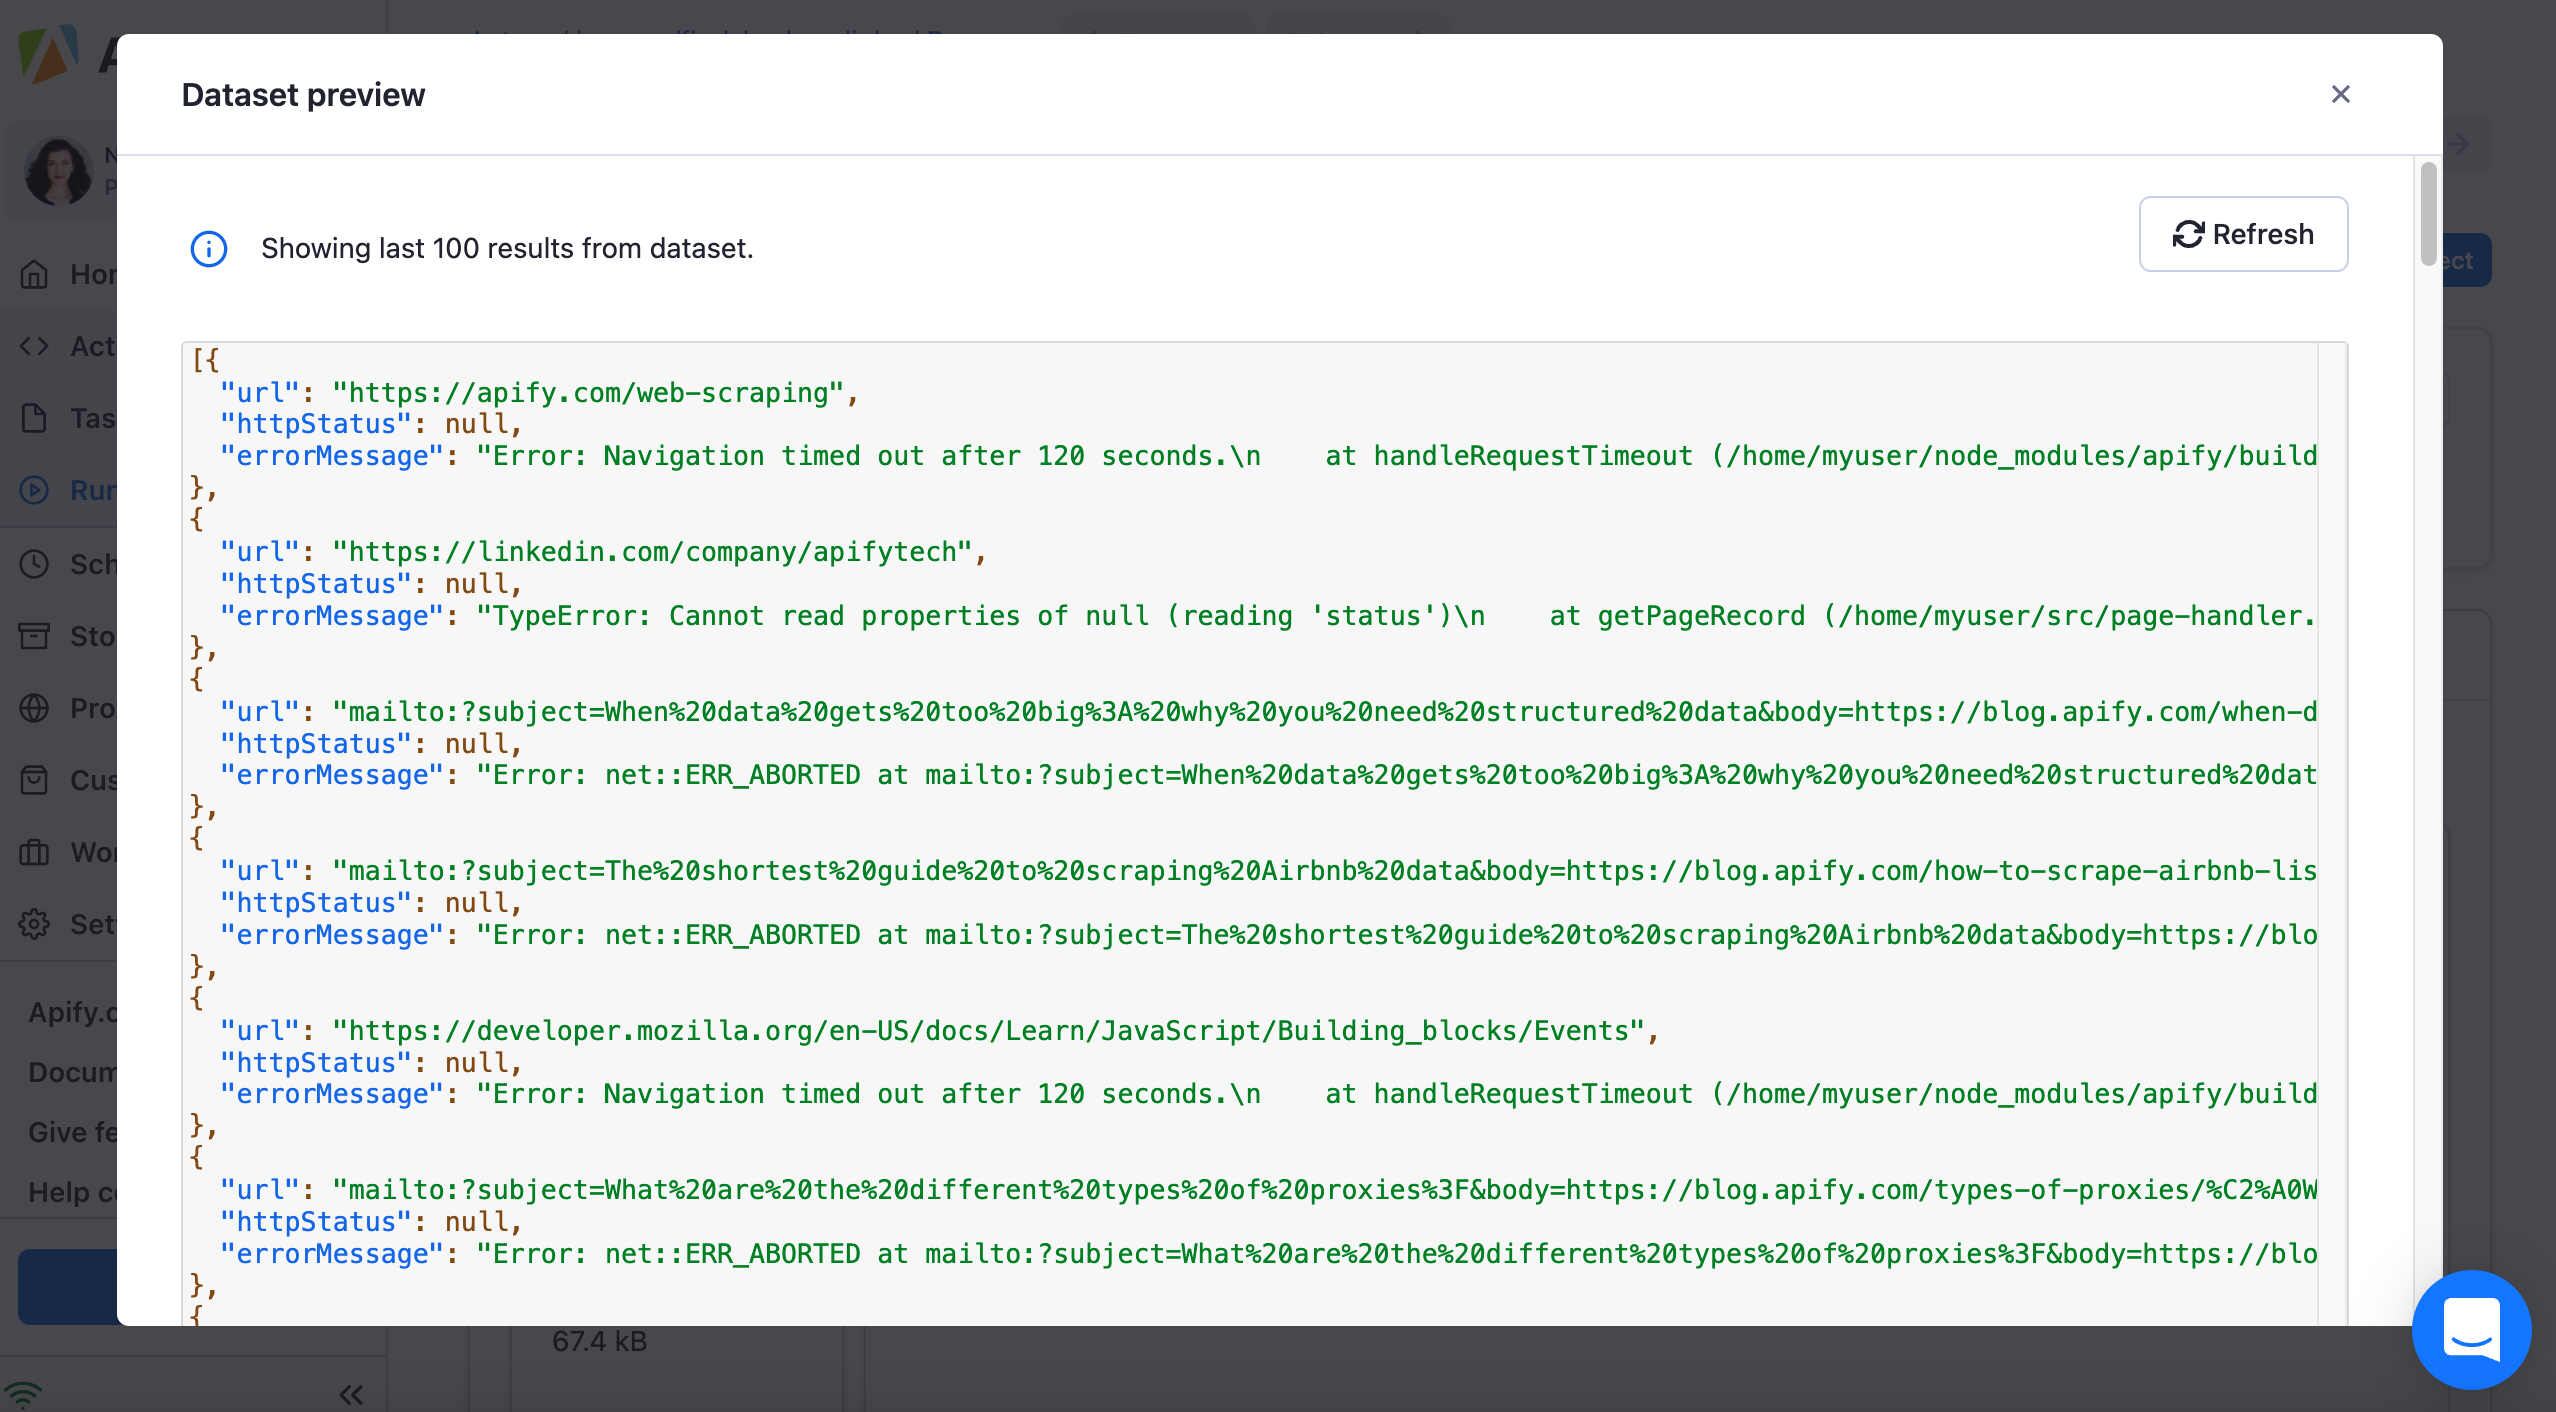Image resolution: width=2556 pixels, height=1412 pixels.
Task: Open Actors code icon in sidebar
Action: coord(34,346)
